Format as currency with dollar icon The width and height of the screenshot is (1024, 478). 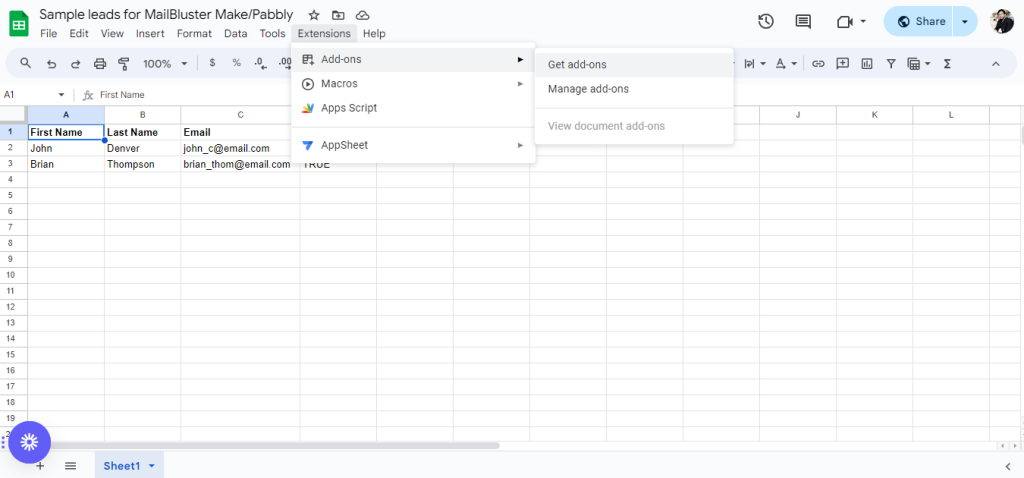click(x=212, y=63)
